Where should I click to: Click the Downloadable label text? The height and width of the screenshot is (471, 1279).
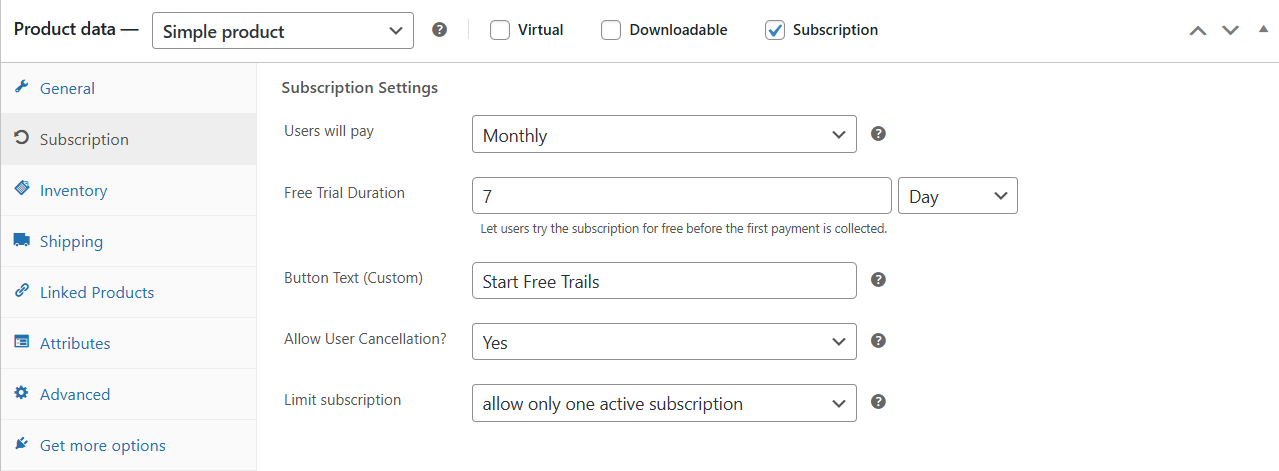pos(678,30)
